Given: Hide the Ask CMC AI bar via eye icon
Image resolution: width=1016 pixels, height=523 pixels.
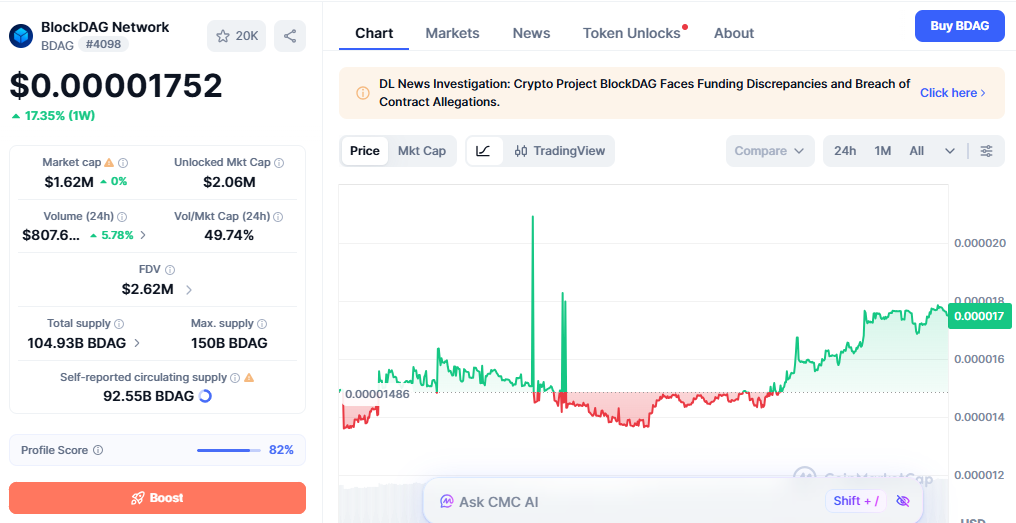Looking at the screenshot, I should [x=903, y=501].
